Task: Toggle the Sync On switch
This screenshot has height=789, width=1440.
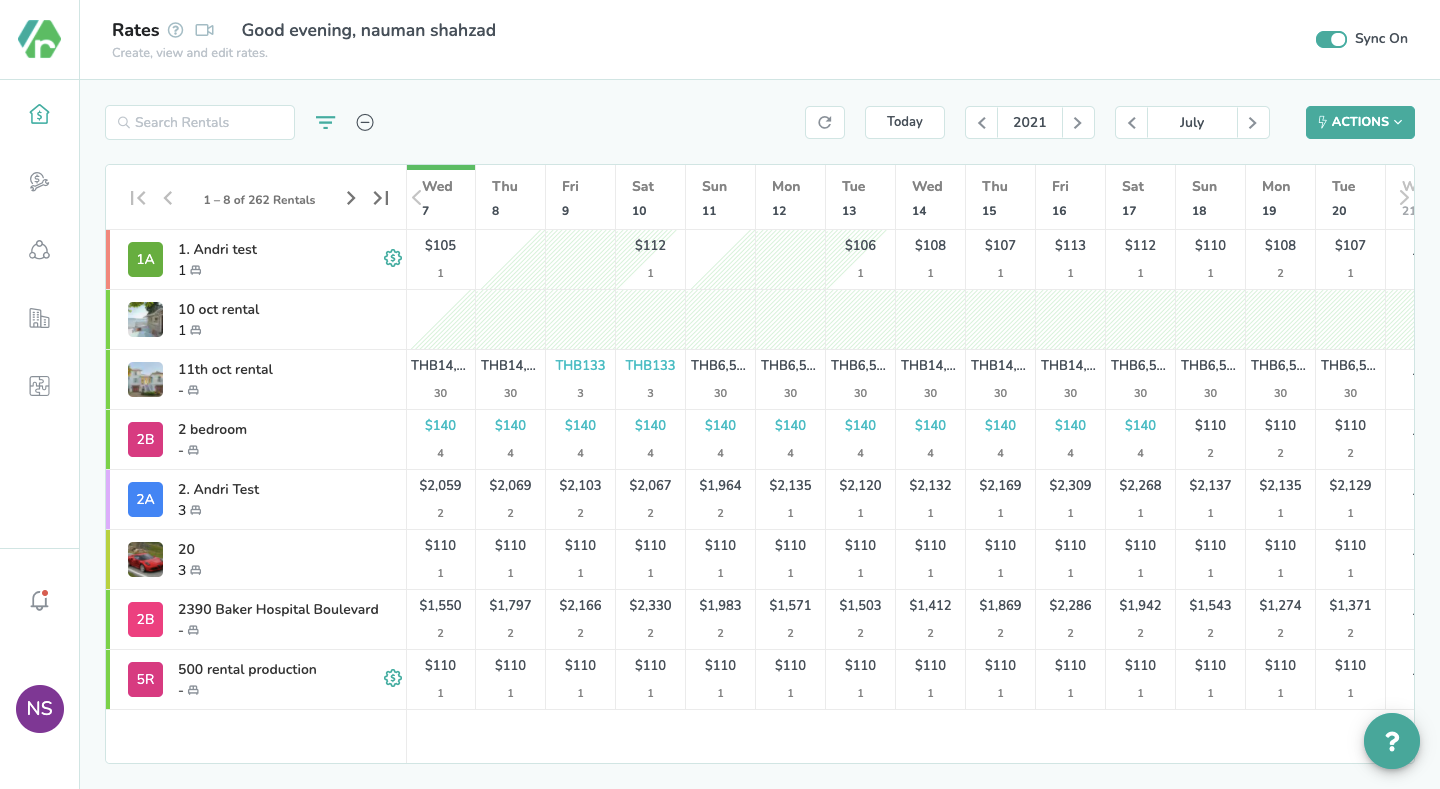Action: pyautogui.click(x=1331, y=39)
